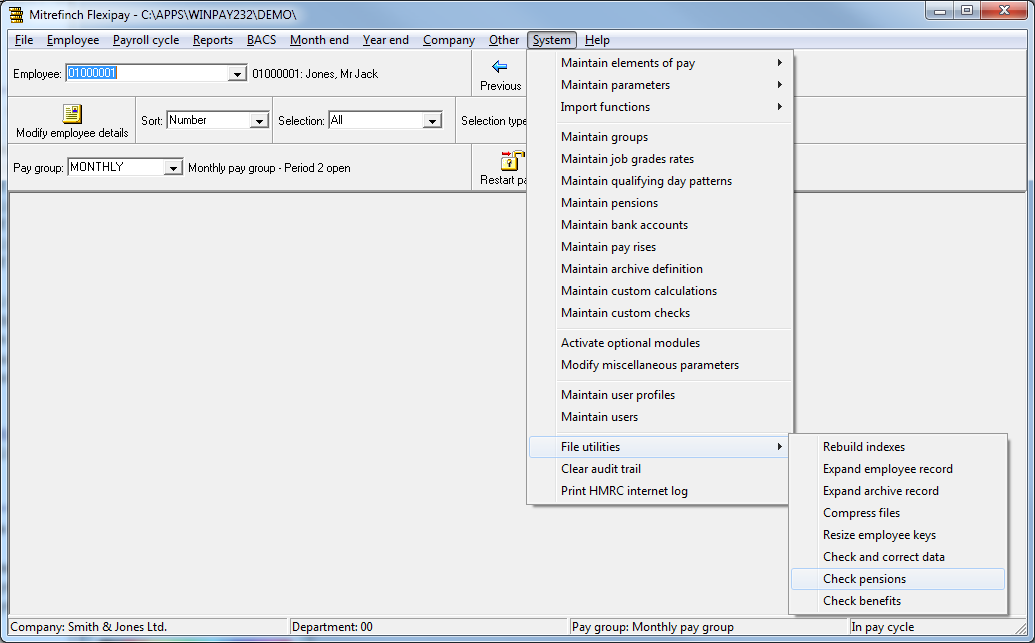This screenshot has width=1035, height=643.
Task: Choose Maintain custom checks
Action: (660, 313)
